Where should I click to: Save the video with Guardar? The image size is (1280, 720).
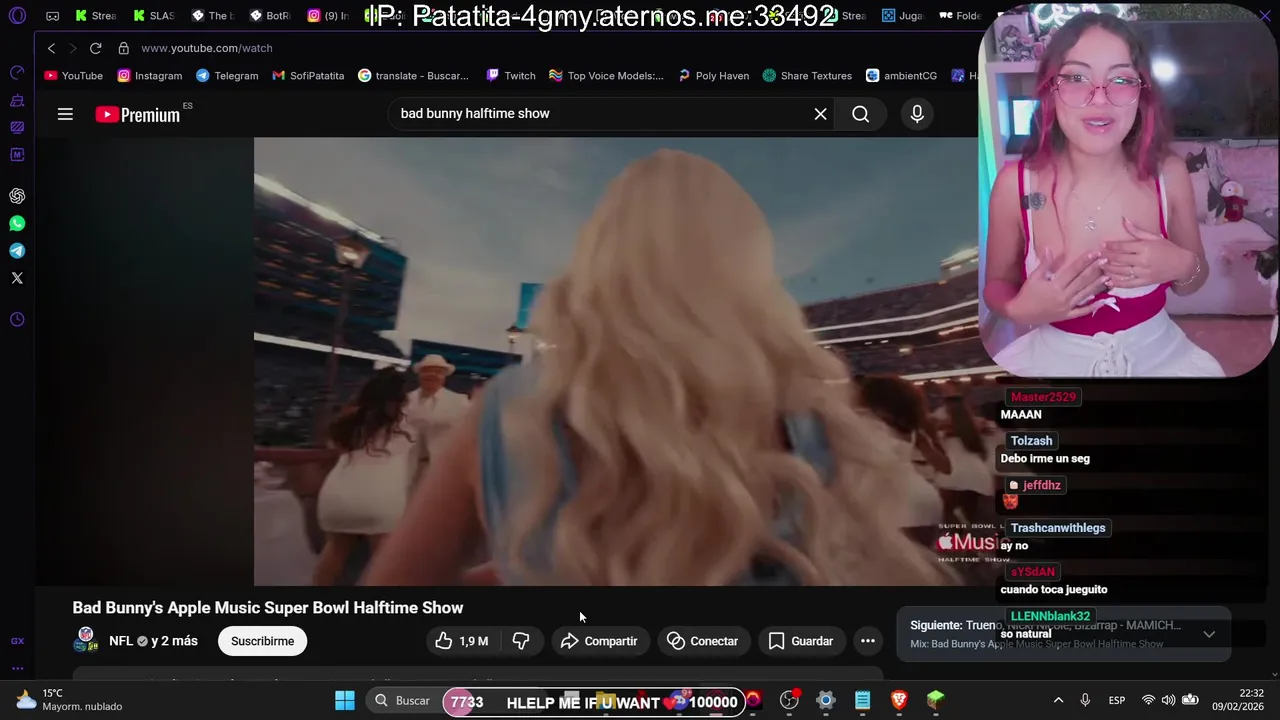800,641
